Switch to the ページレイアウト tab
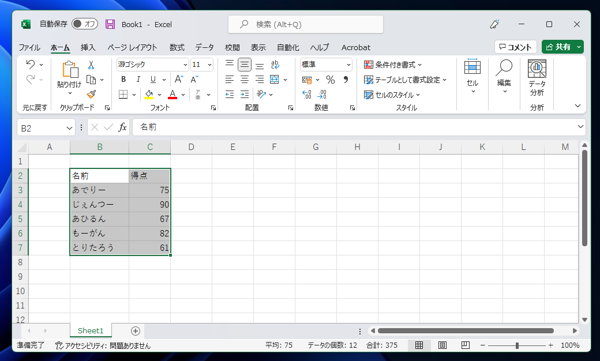 132,47
